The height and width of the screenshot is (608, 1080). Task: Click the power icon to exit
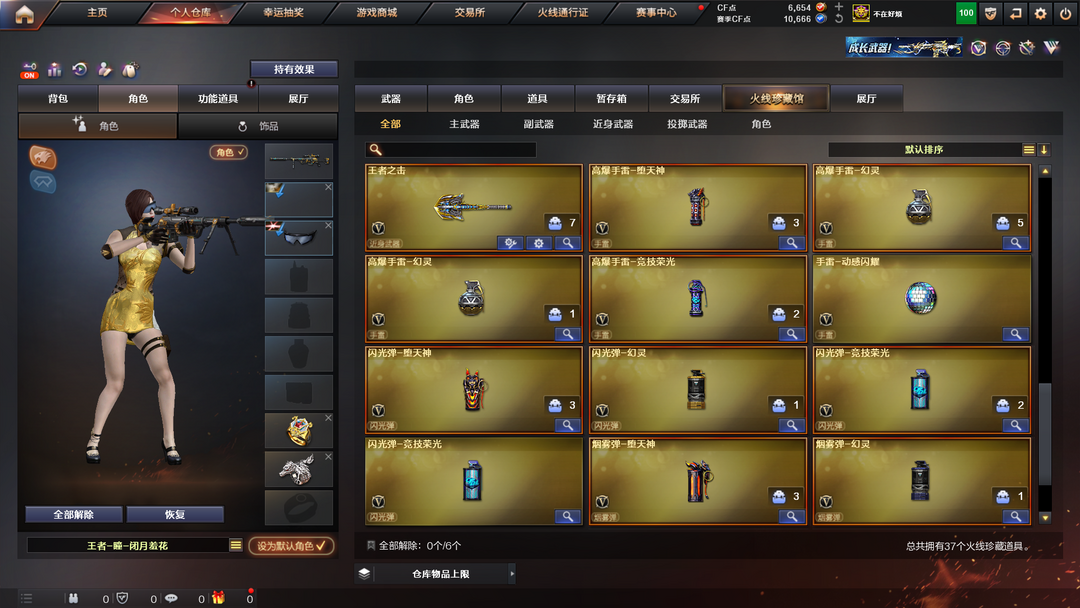click(x=1066, y=13)
